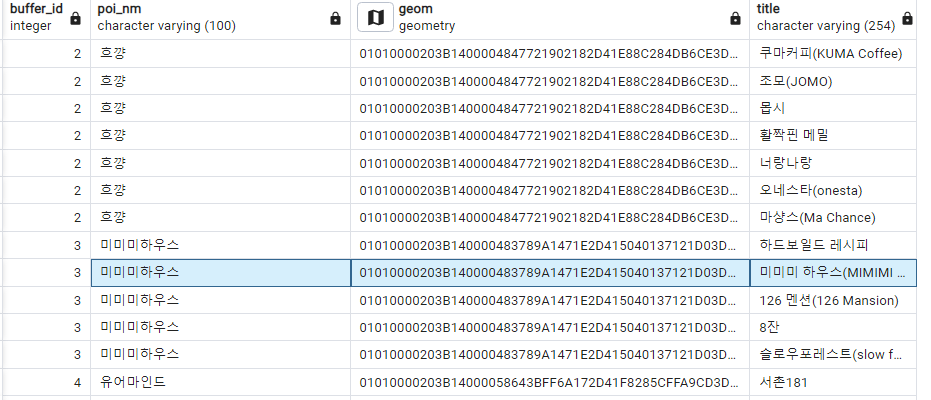Click buffer_id value 4 in 서촌181 row

[77, 382]
